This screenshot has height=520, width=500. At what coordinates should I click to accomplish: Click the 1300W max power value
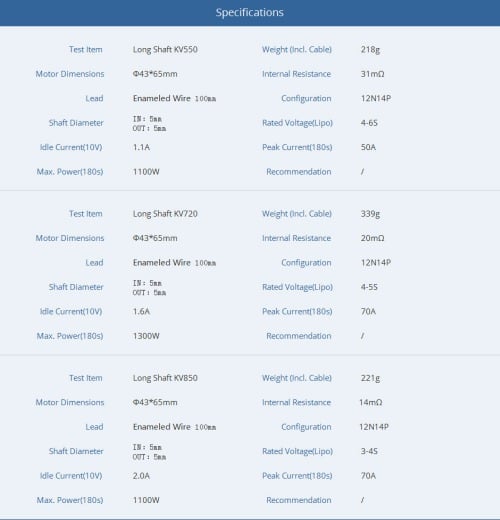pos(146,336)
